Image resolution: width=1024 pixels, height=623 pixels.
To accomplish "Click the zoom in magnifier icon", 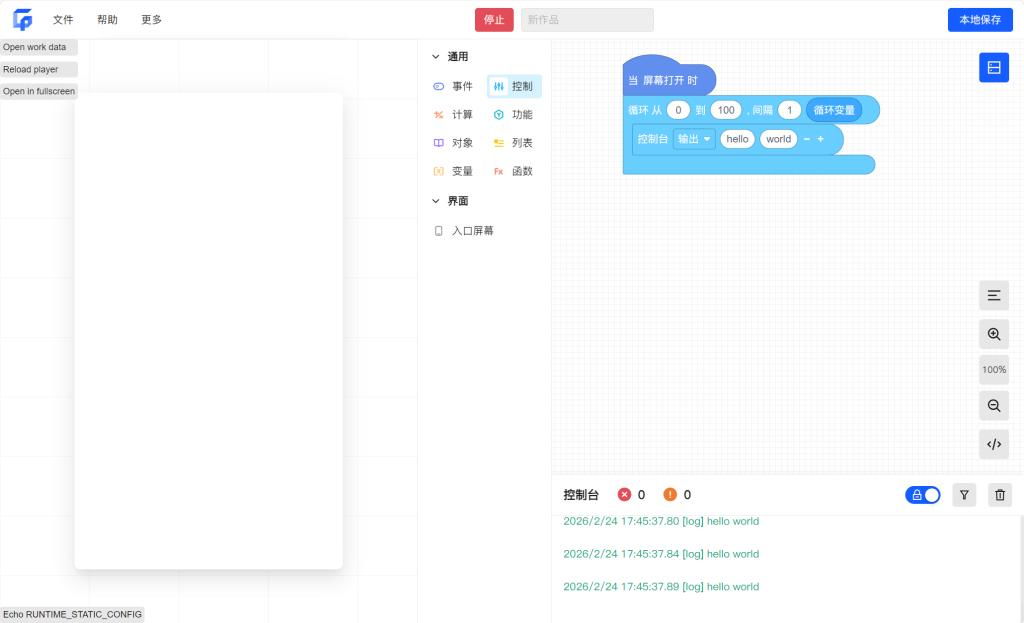I will [994, 334].
